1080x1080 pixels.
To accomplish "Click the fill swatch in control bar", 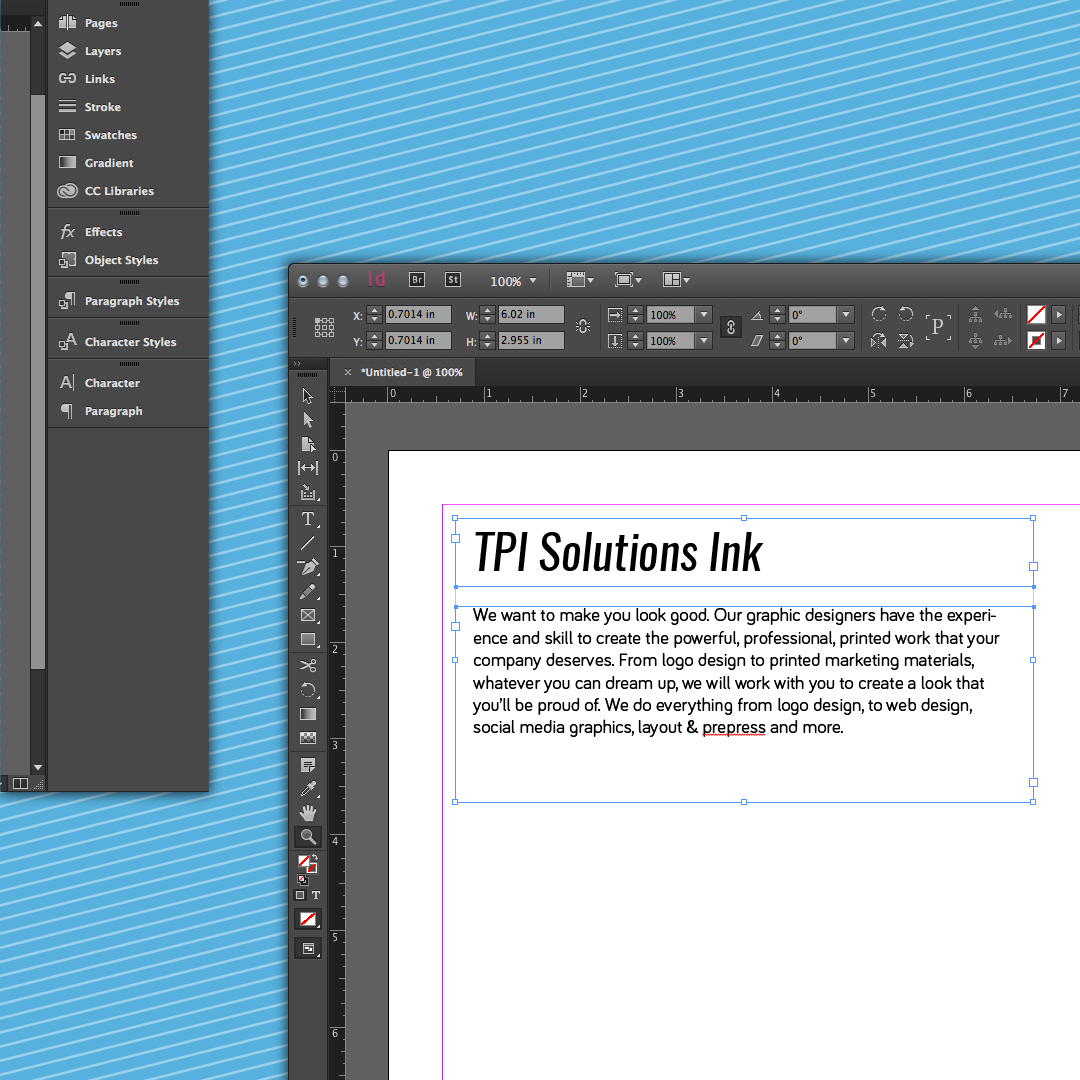I will click(x=1036, y=315).
